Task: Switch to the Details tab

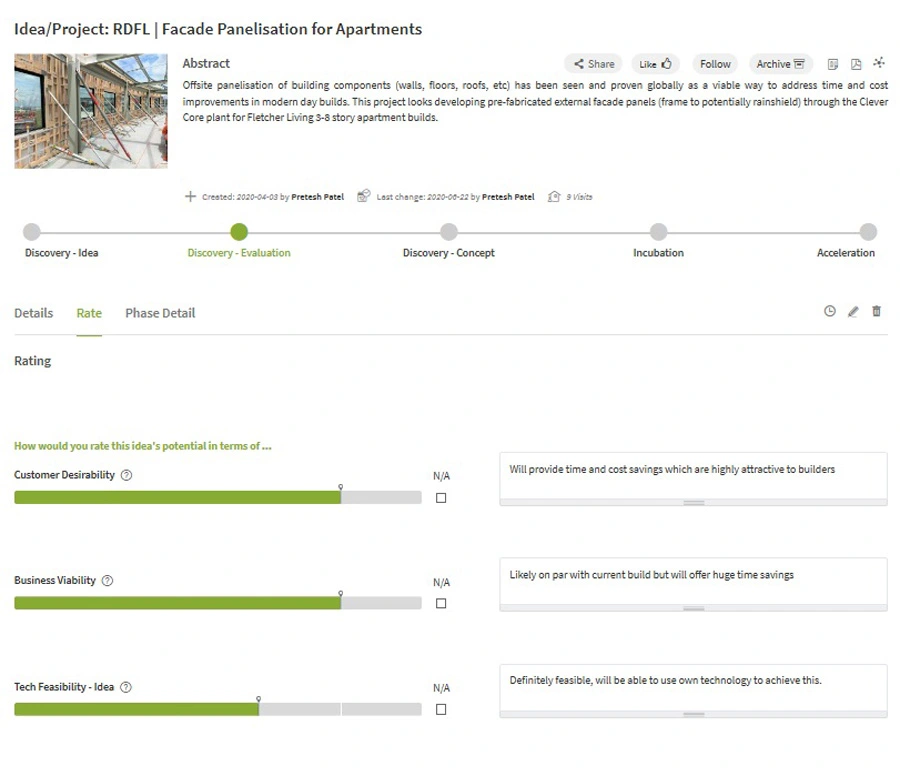Action: tap(34, 313)
